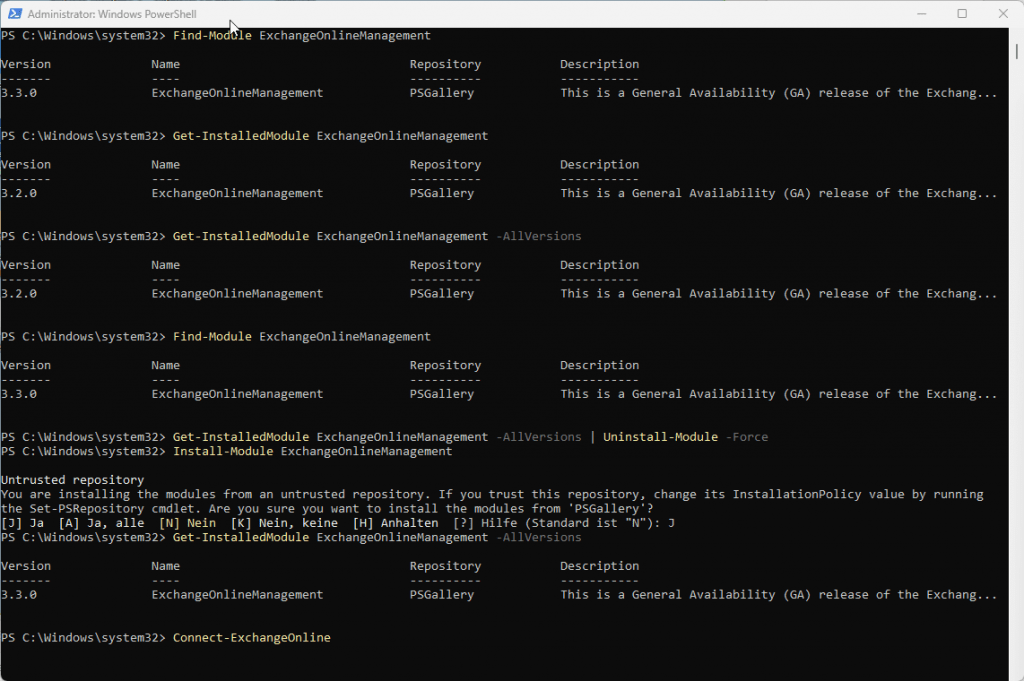This screenshot has height=681, width=1024.
Task: Click the title text 'Administrator: Windows PowerShell'
Action: [x=114, y=14]
